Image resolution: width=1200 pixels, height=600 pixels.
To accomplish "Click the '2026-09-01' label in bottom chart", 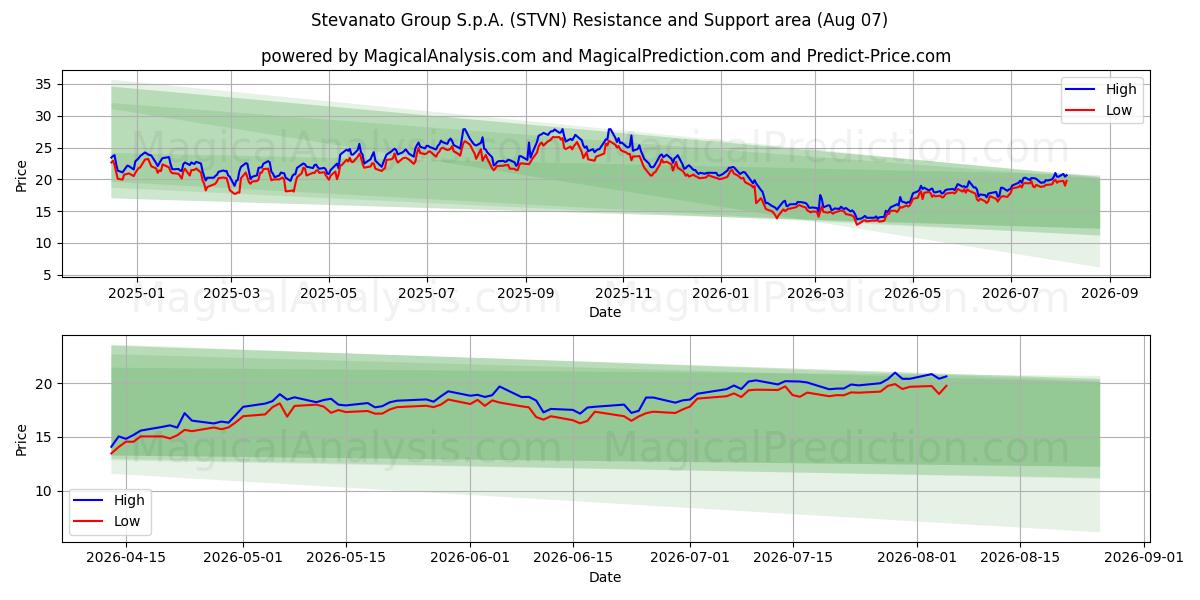I will pos(1146,557).
